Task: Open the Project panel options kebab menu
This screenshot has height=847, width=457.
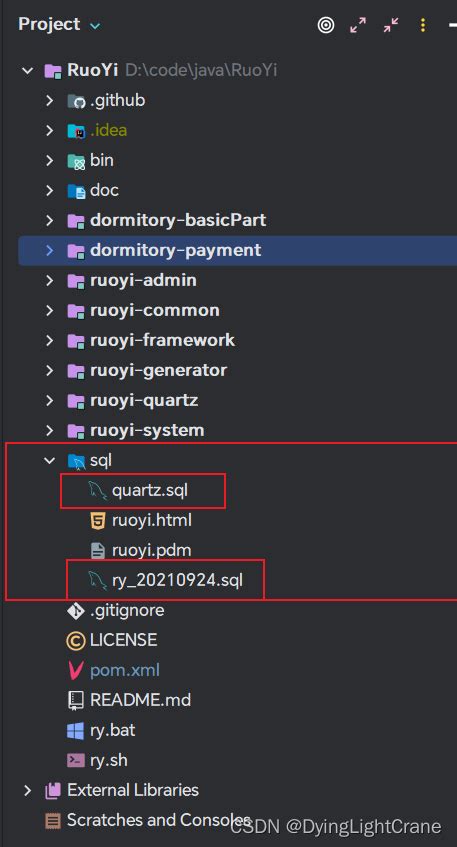Action: 423,24
